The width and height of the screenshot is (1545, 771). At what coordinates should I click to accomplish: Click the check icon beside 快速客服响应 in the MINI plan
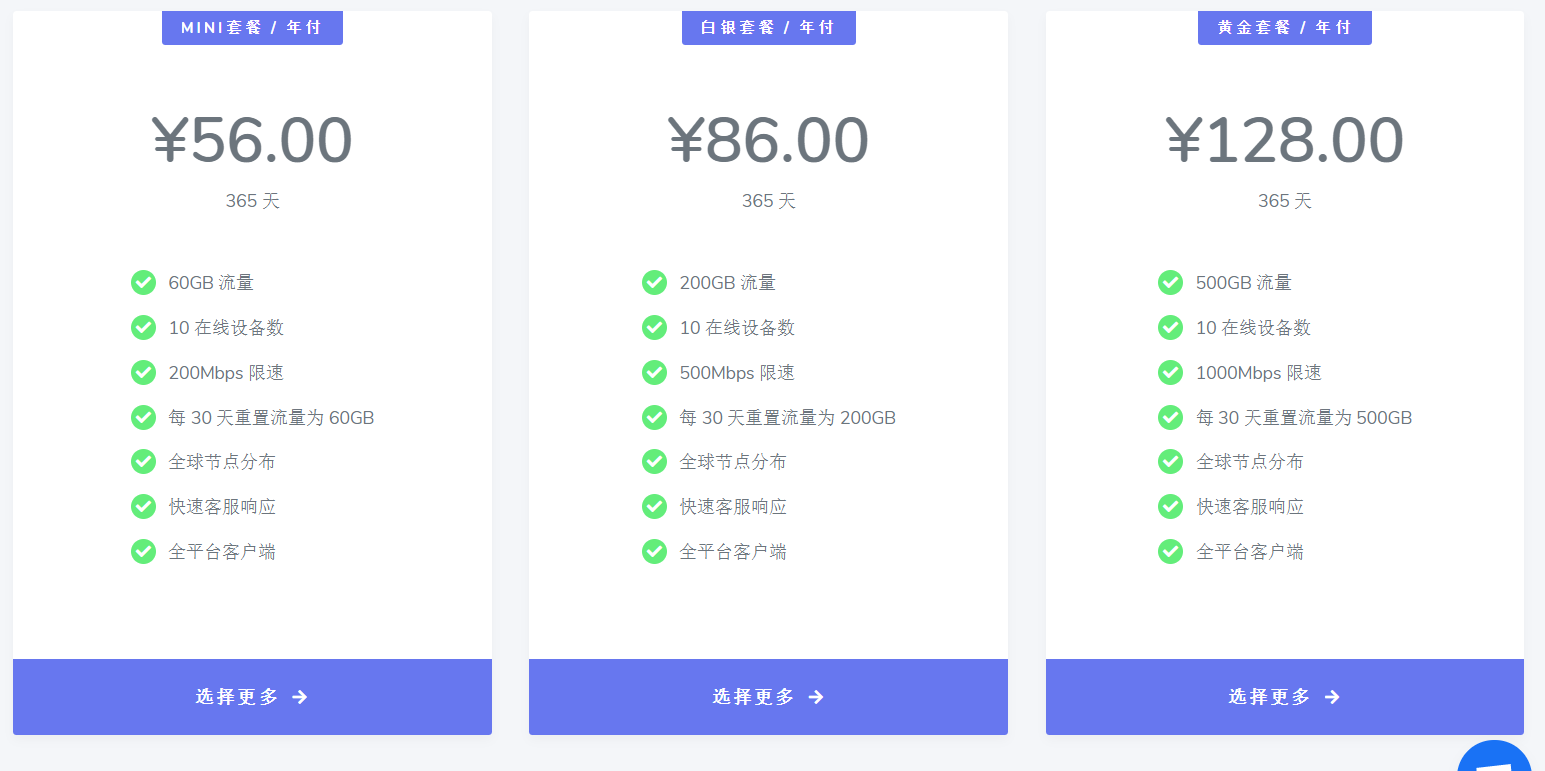pos(143,506)
